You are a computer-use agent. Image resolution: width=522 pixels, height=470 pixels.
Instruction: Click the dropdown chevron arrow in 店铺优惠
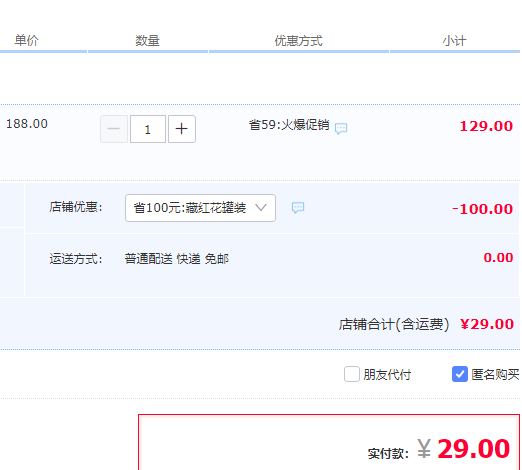click(261, 208)
